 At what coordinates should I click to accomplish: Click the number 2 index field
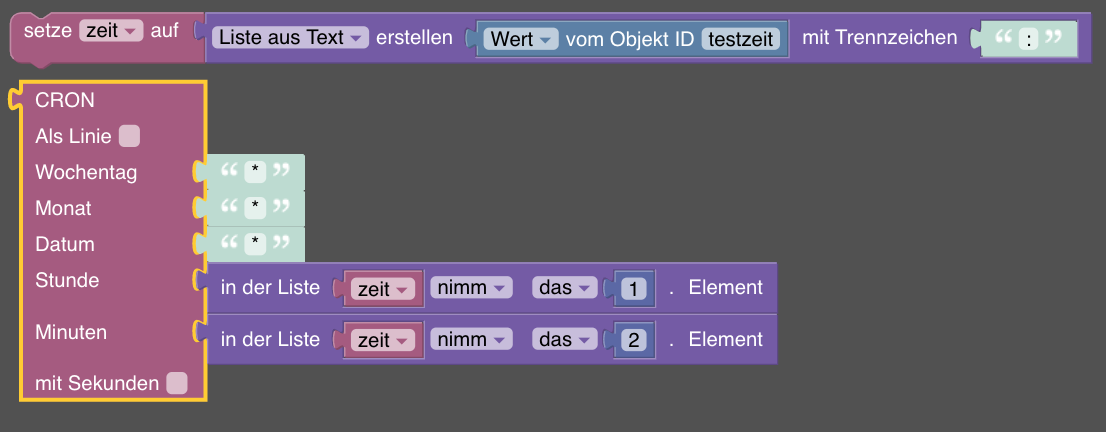click(x=634, y=340)
